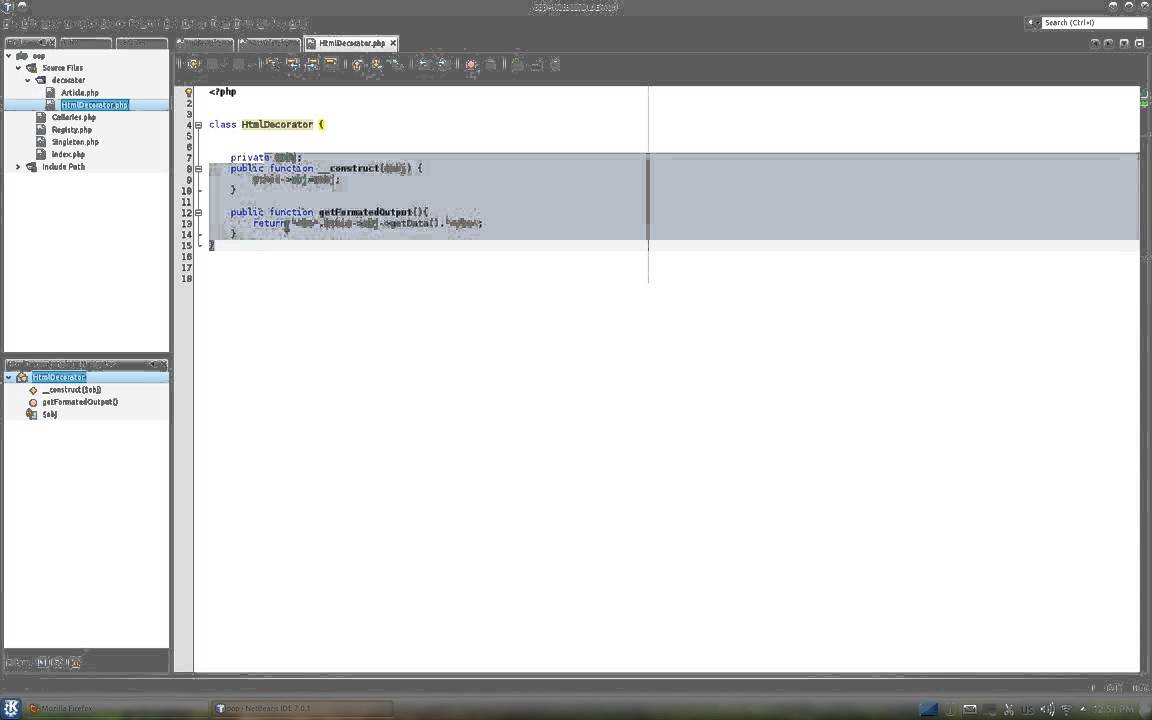Select HtmlDecorator.php in project tree

95,105
